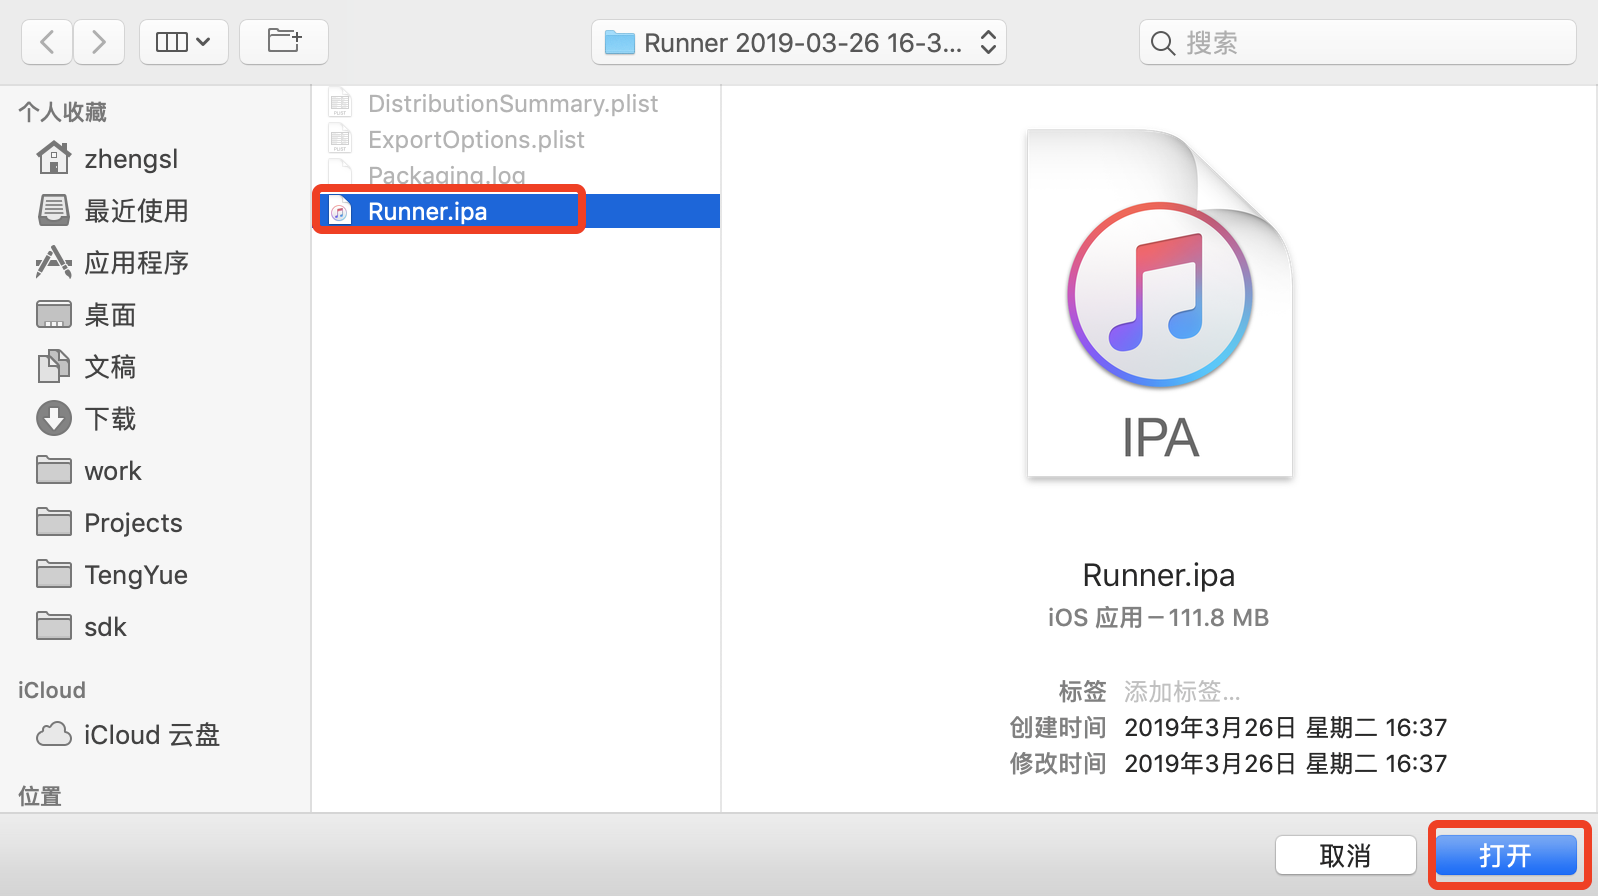
Task: Click the plist icon beside DistributionSummary.plist
Action: (340, 103)
